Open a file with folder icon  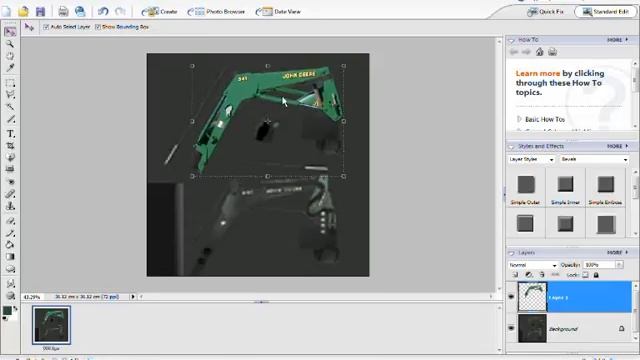(x=23, y=11)
